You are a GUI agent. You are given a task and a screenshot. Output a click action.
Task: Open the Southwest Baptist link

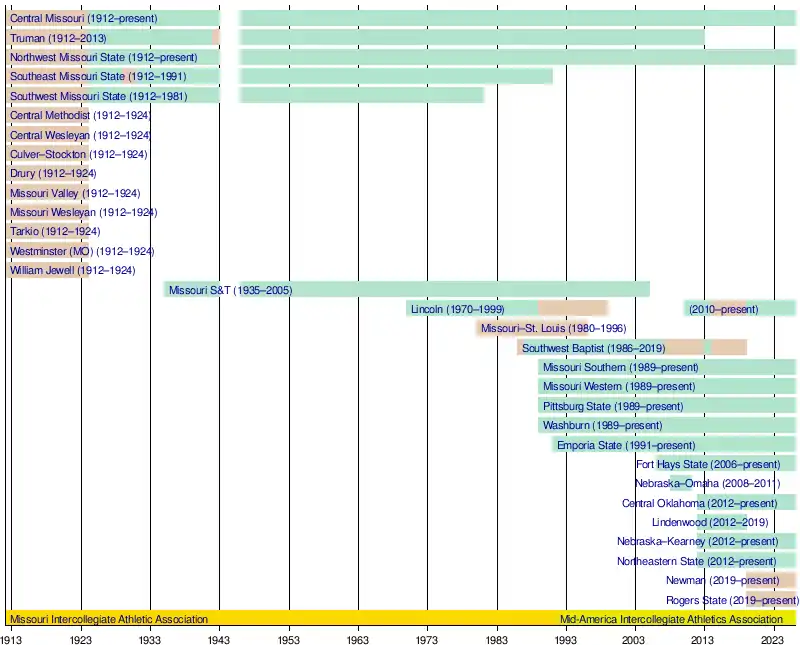tap(565, 349)
